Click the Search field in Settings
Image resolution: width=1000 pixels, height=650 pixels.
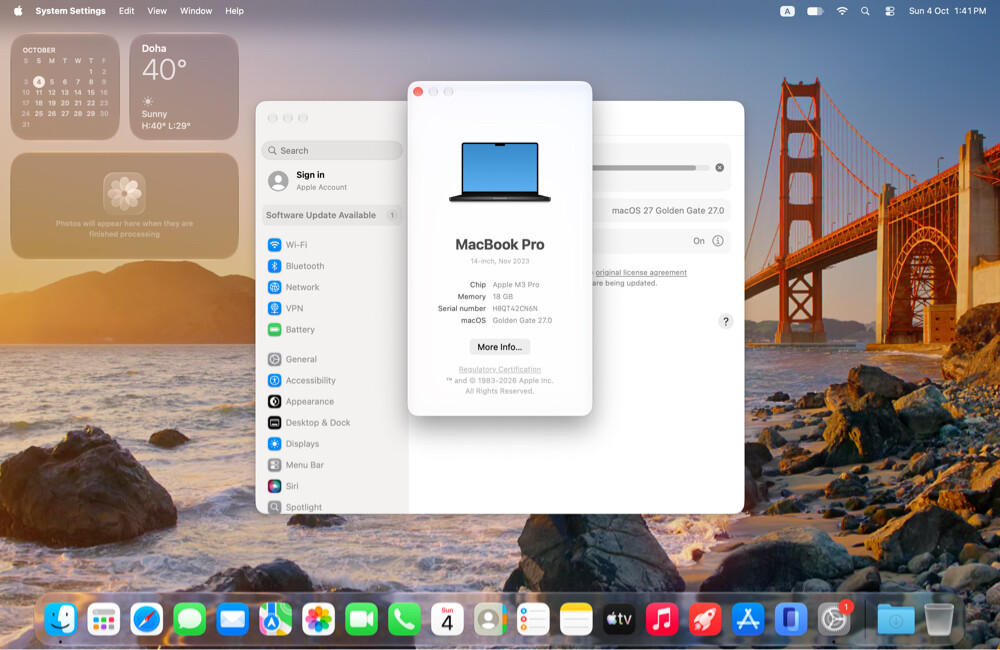[x=332, y=151]
